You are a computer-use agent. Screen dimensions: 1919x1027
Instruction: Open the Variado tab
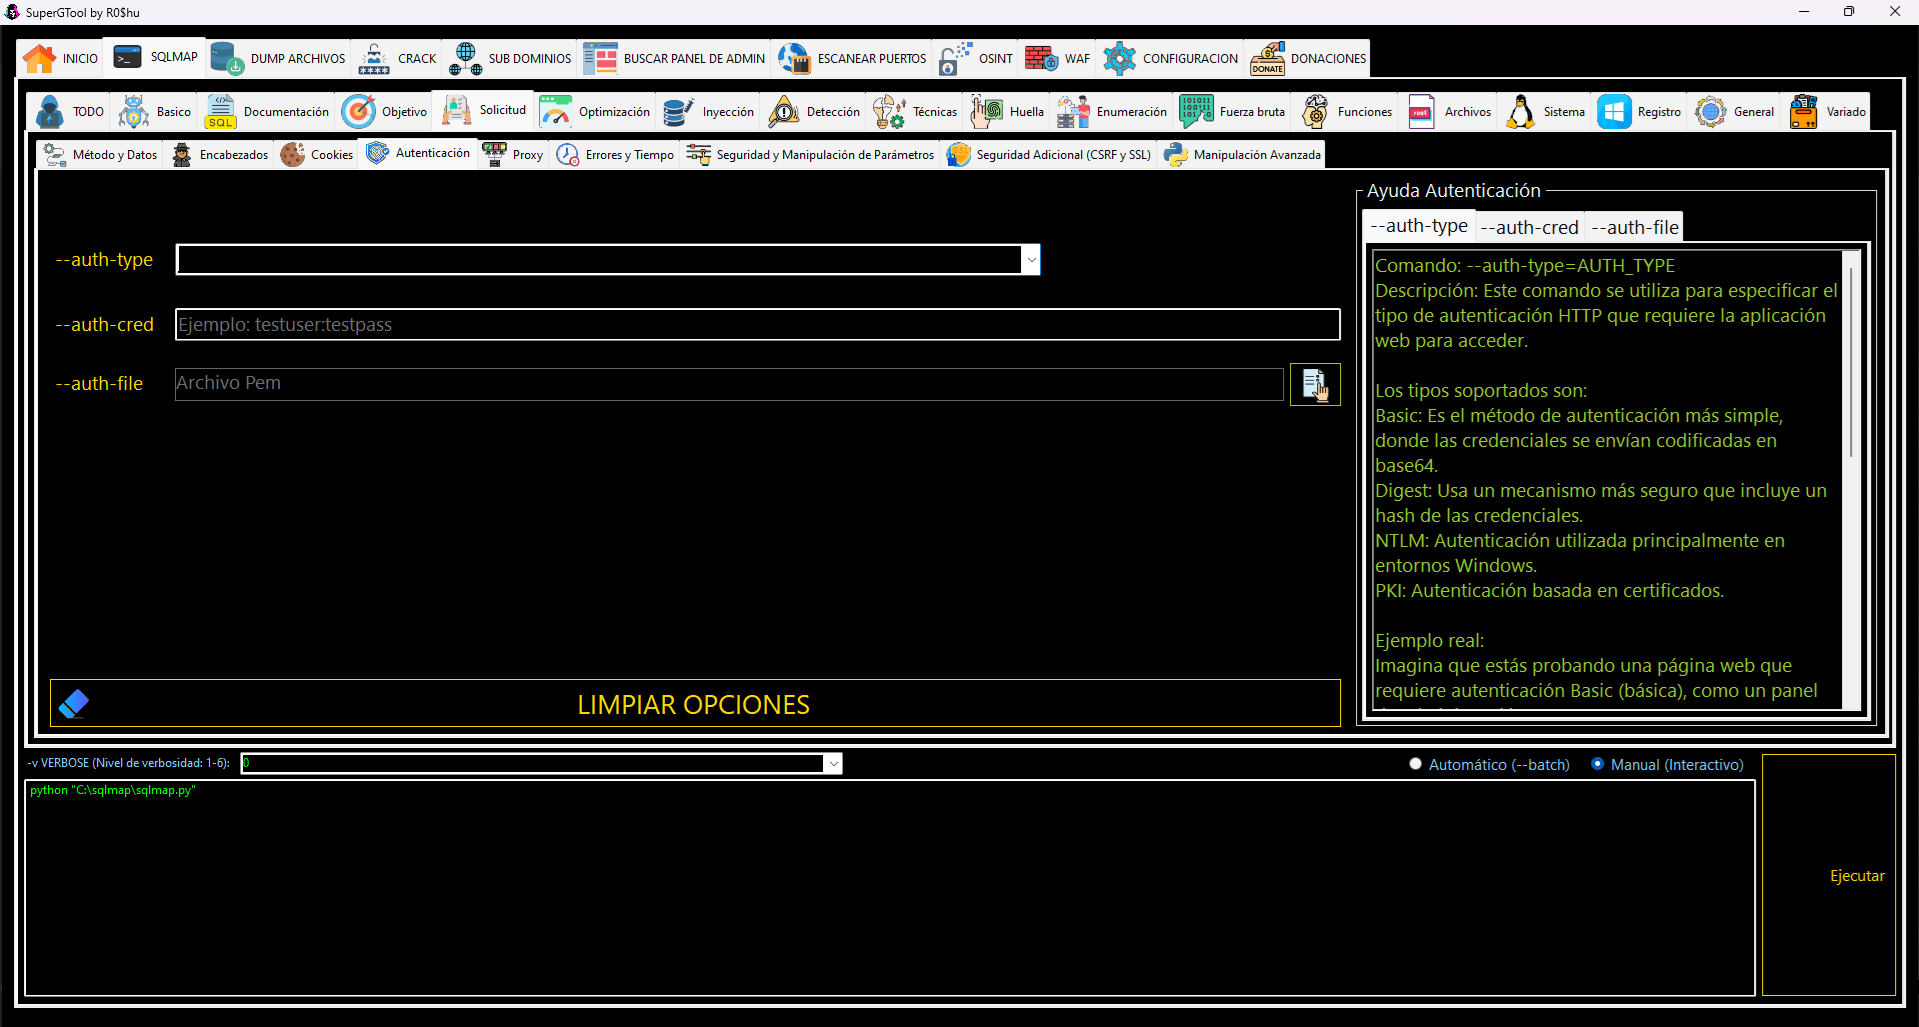point(1827,112)
